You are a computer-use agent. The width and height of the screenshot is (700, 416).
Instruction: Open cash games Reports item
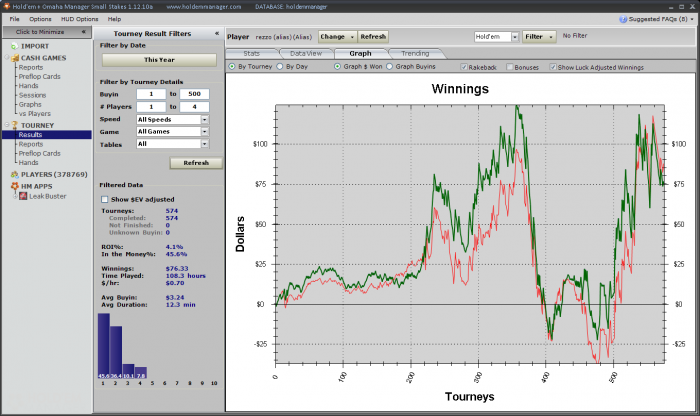coord(31,67)
